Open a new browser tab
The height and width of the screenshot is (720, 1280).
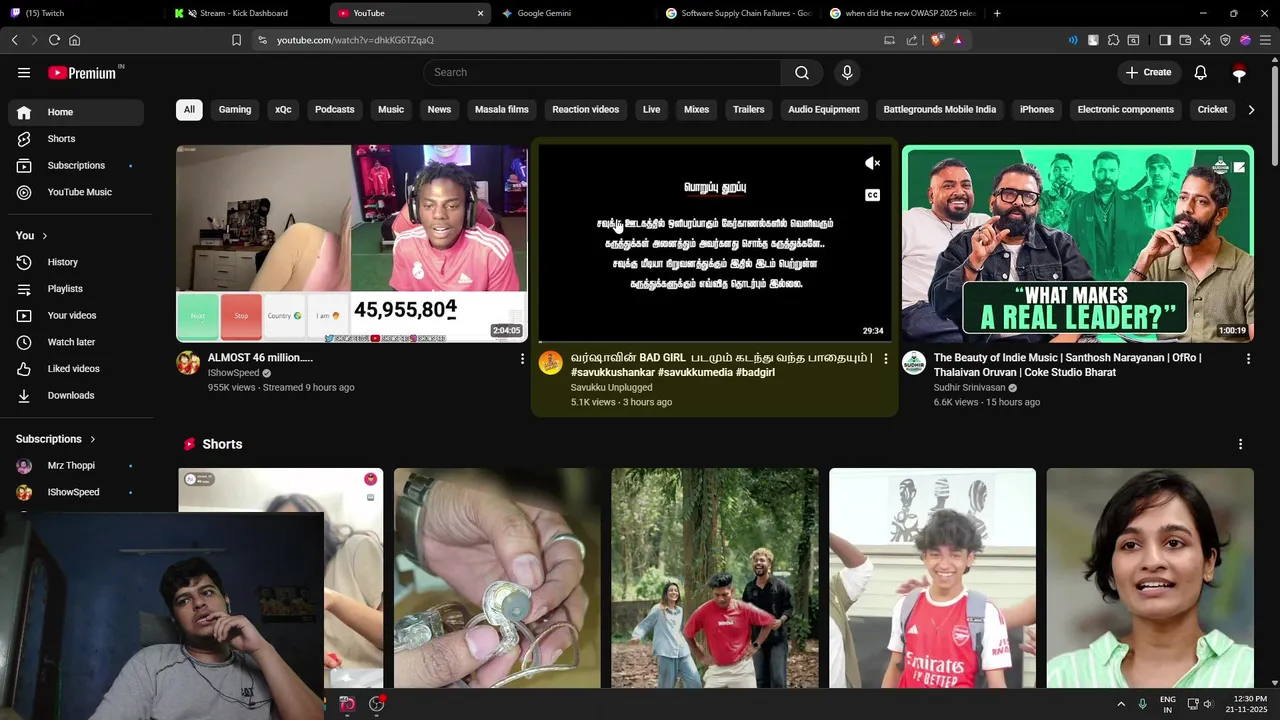997,13
